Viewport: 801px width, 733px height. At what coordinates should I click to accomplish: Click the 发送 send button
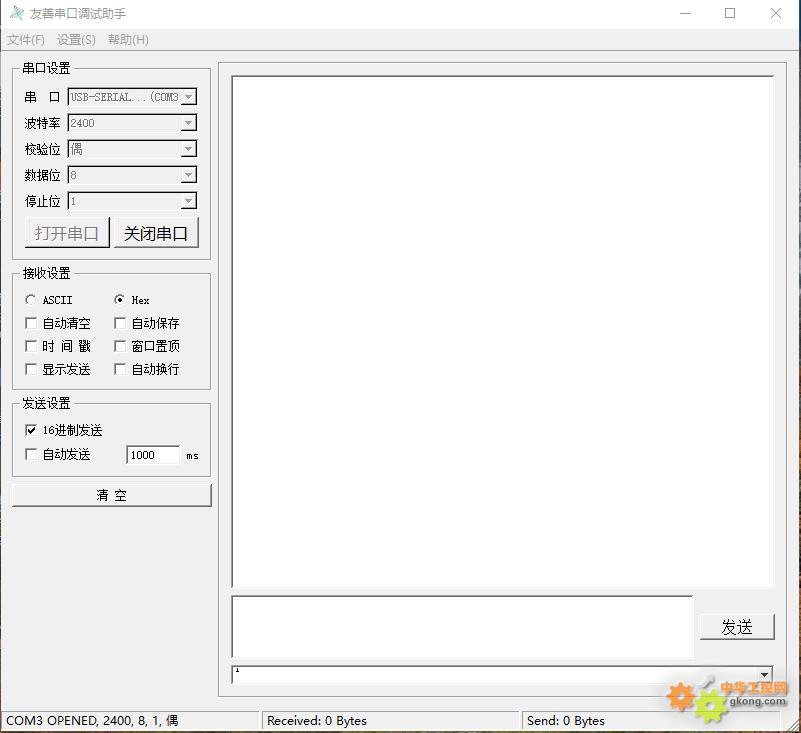[737, 627]
